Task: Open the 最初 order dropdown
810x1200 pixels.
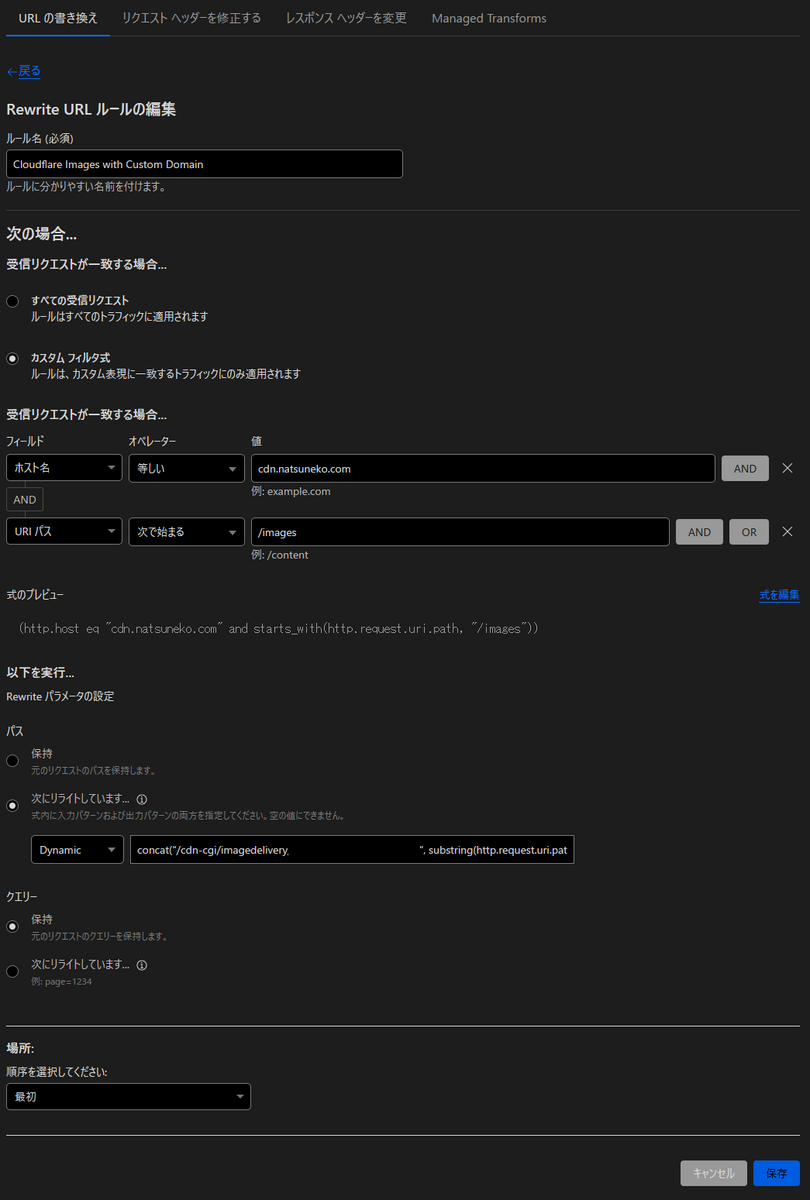Action: pyautogui.click(x=128, y=1096)
